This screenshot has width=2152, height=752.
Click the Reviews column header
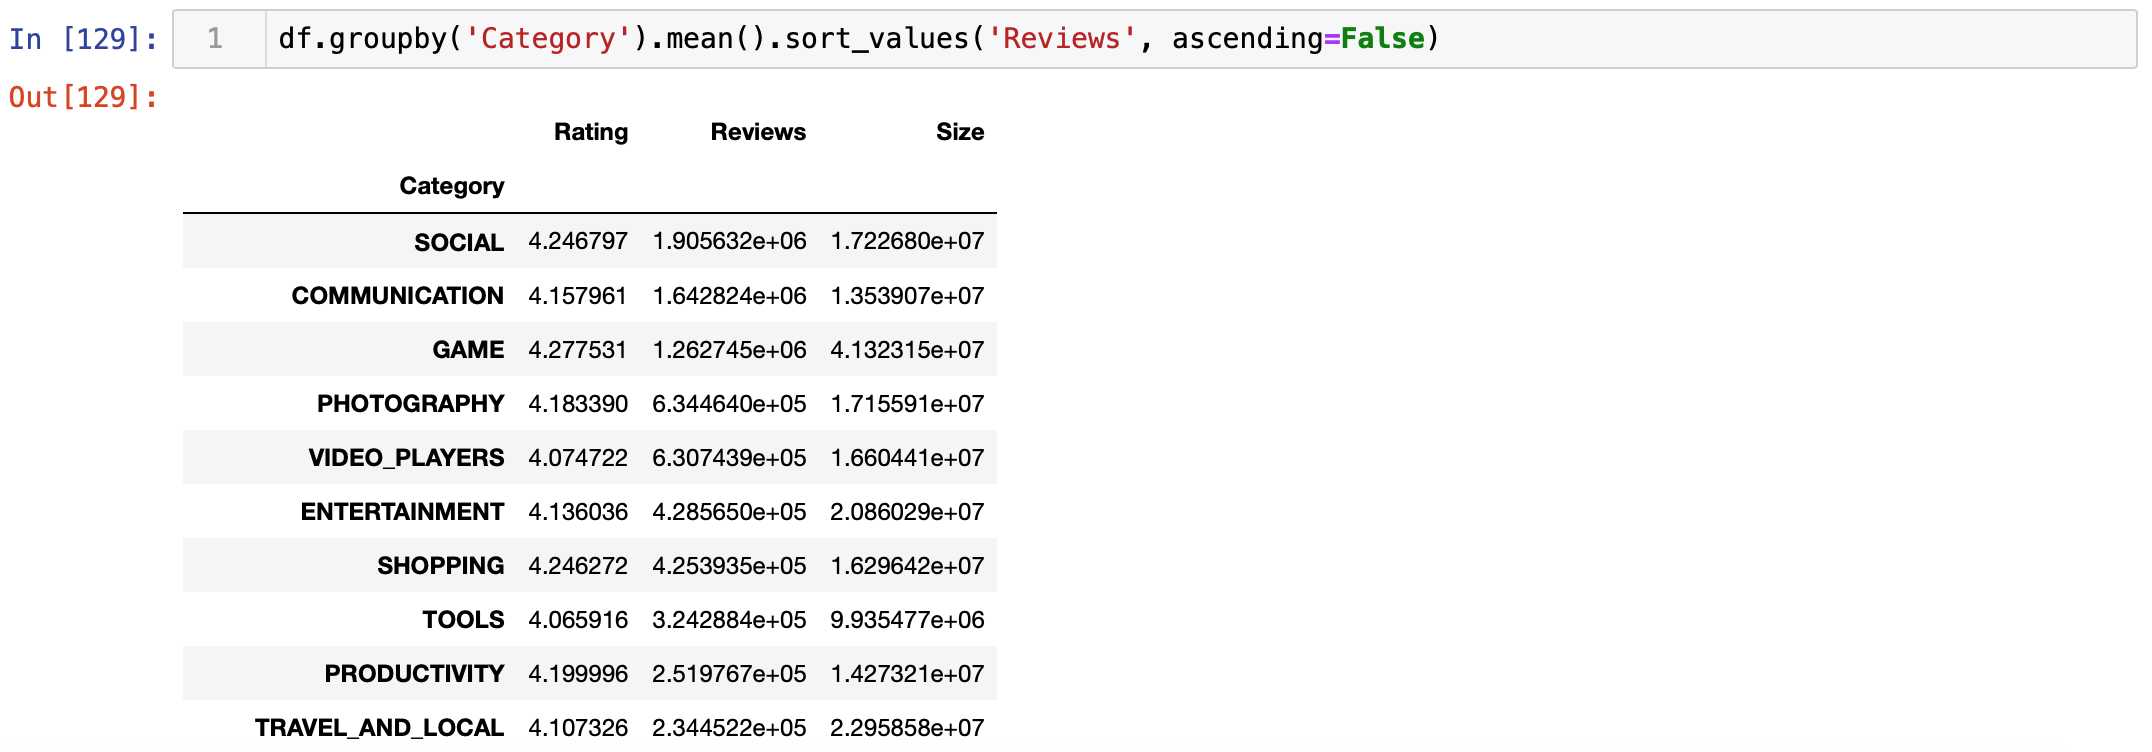point(758,132)
